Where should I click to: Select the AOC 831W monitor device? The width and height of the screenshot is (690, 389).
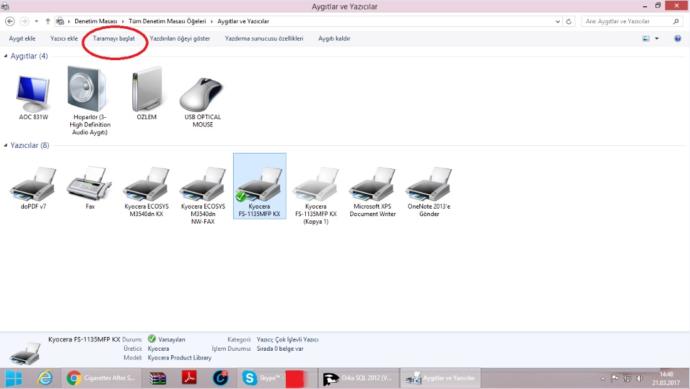click(33, 98)
